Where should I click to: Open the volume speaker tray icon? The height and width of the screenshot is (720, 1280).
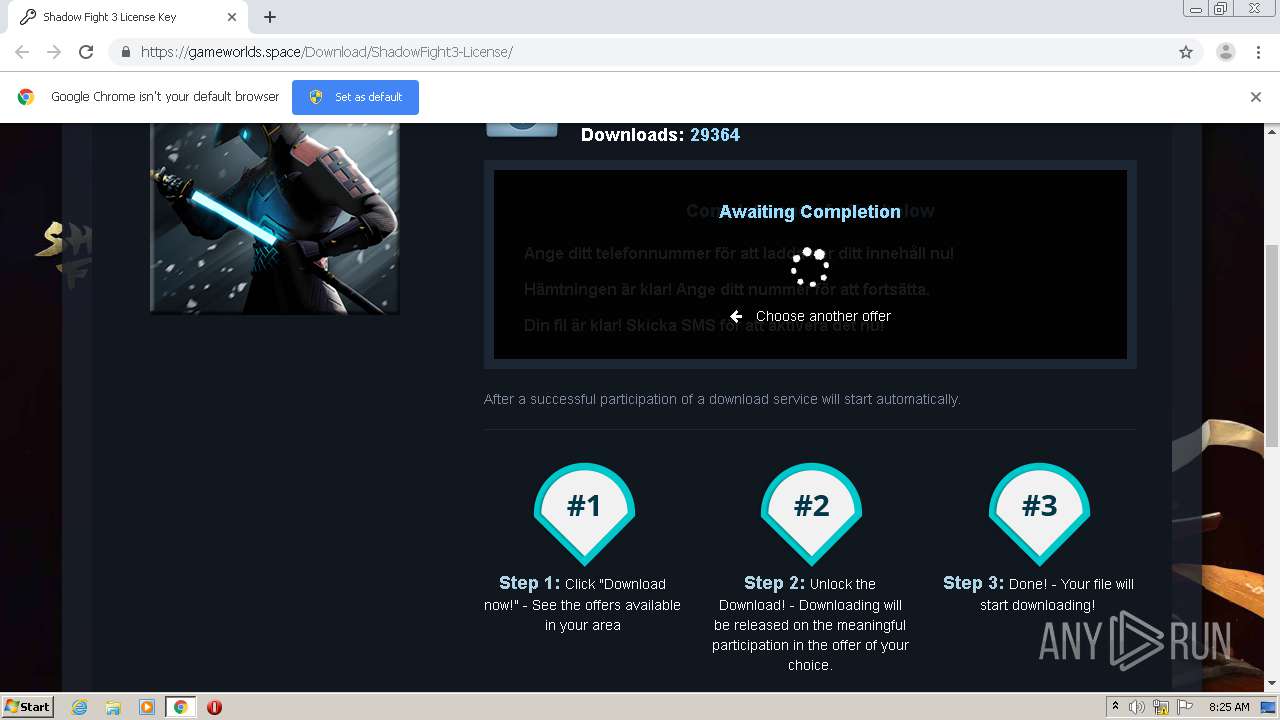[1137, 707]
